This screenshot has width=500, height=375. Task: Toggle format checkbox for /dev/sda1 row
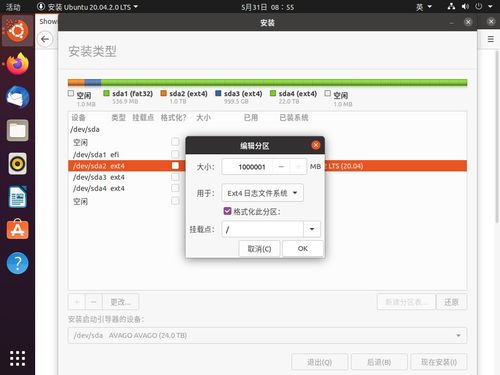point(175,154)
